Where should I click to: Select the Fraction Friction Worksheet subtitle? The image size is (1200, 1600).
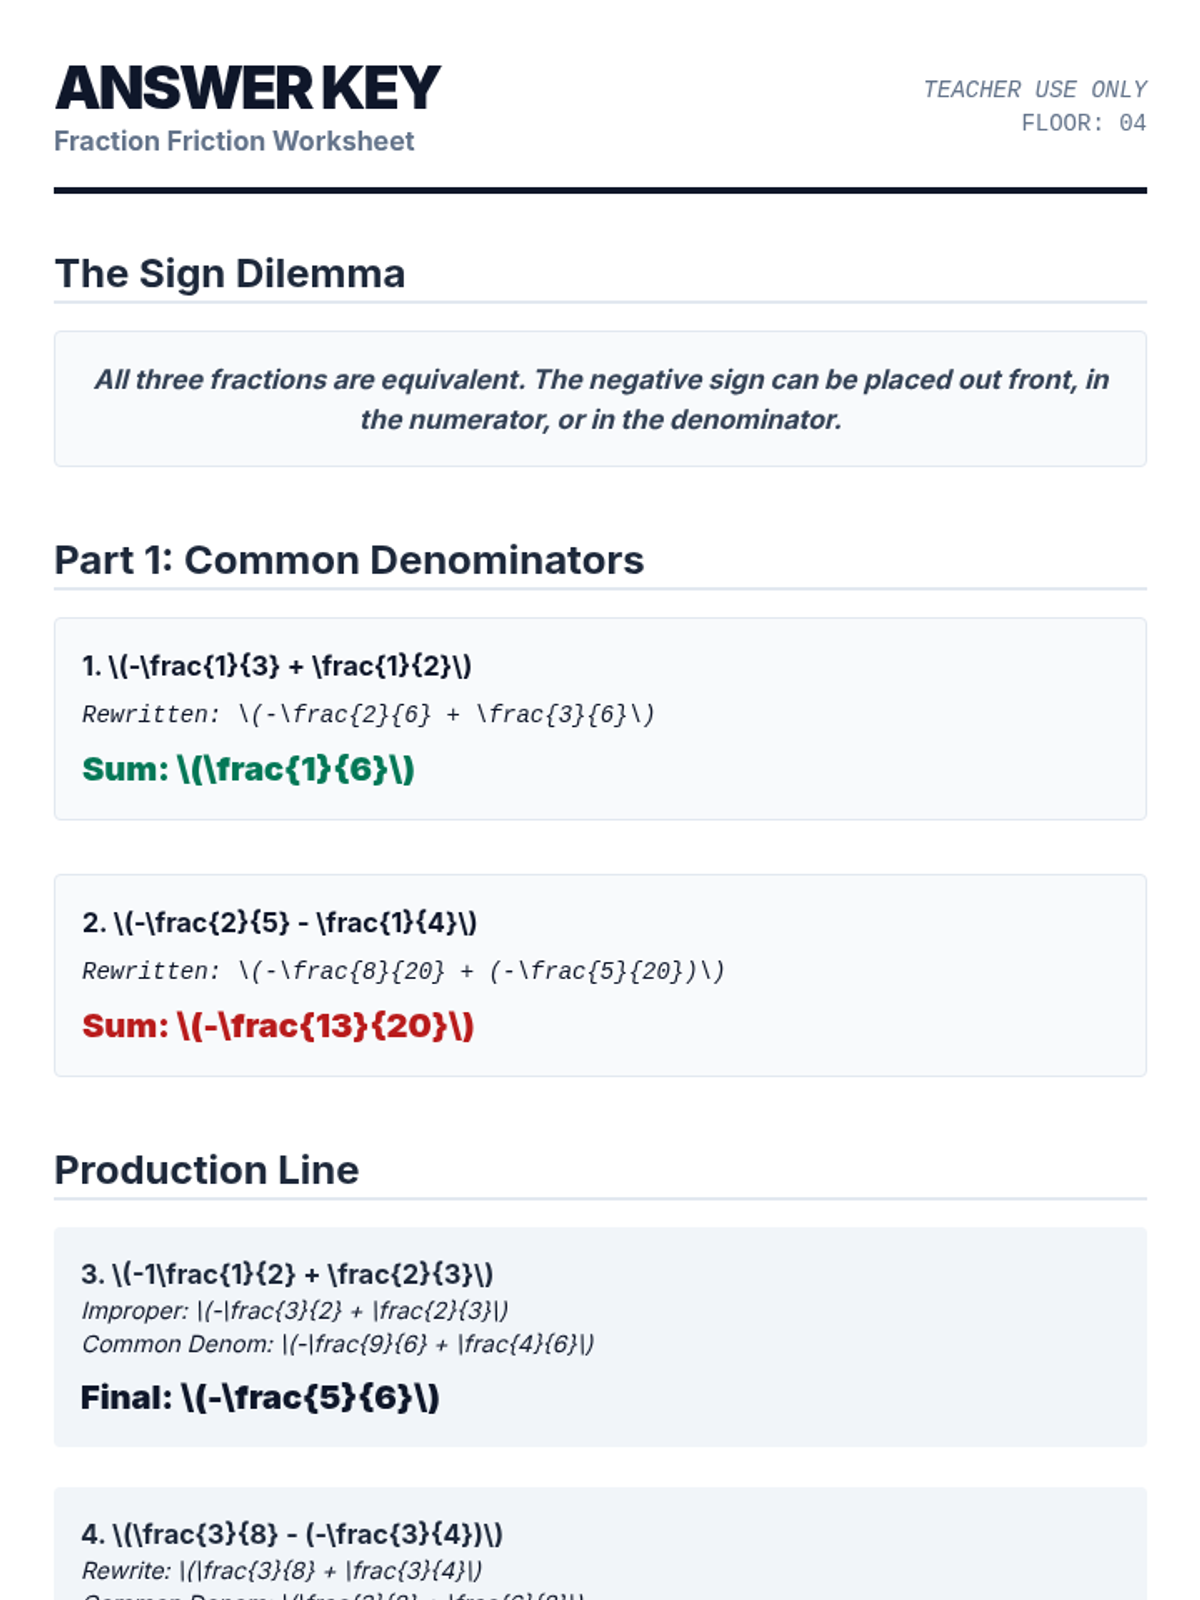(x=234, y=141)
